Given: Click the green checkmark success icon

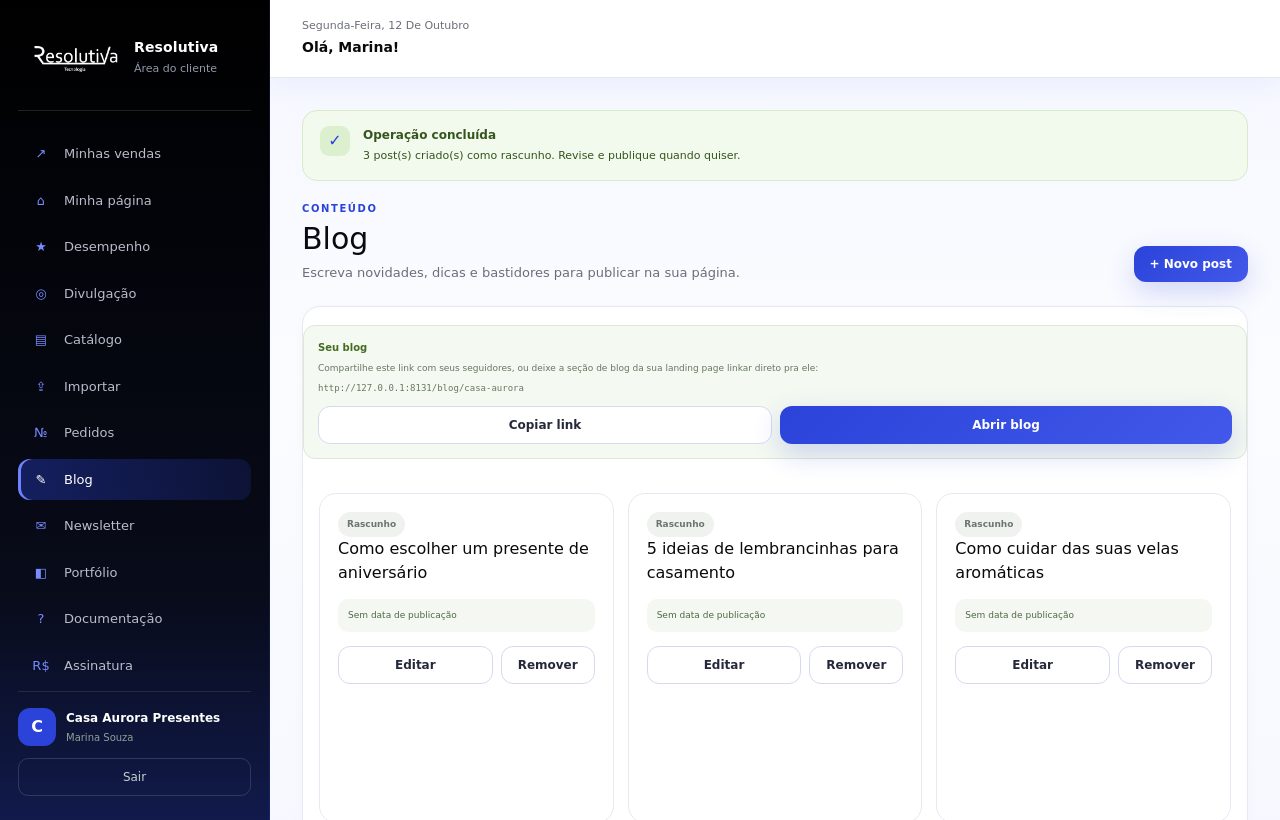Looking at the screenshot, I should (335, 141).
